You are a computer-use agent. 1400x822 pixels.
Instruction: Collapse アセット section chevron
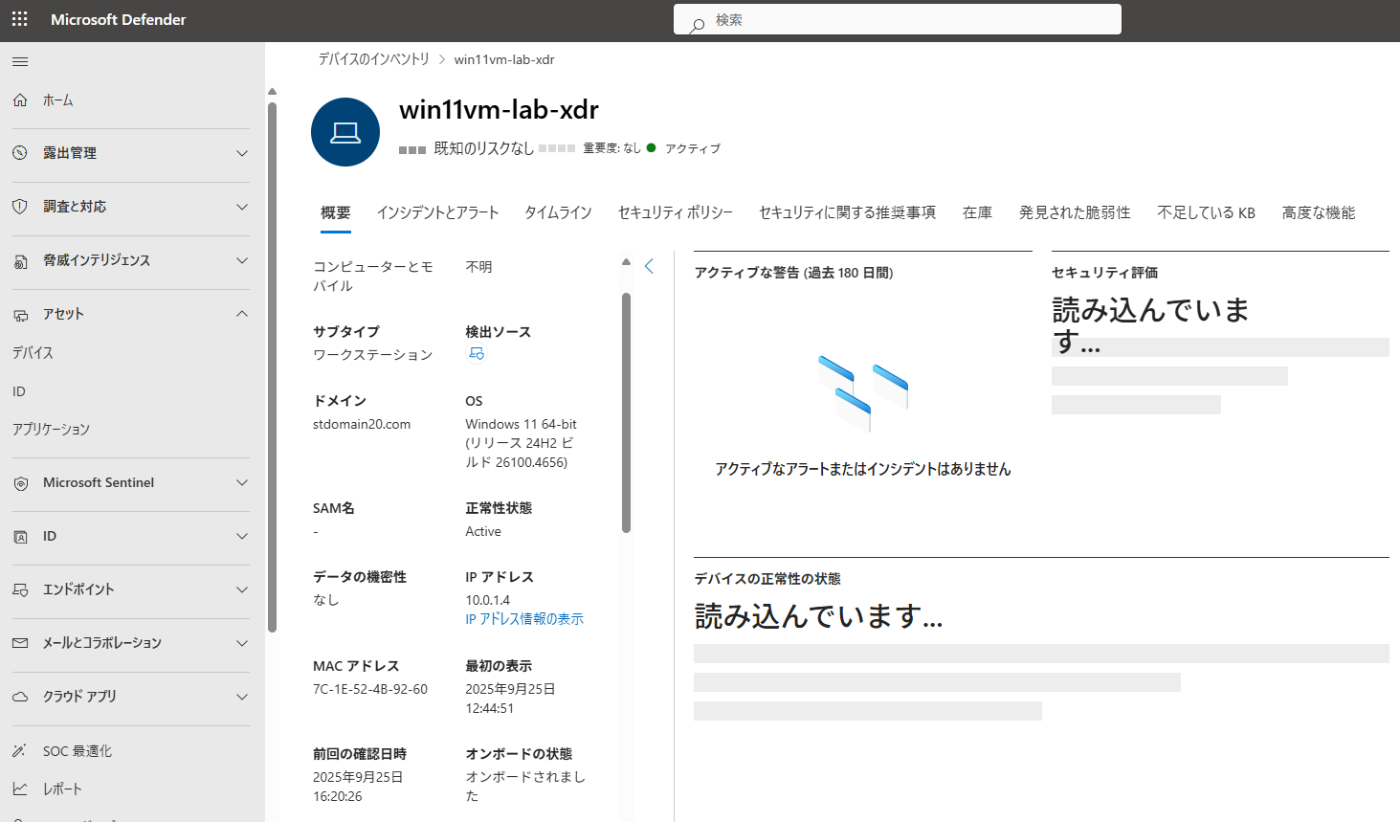241,313
